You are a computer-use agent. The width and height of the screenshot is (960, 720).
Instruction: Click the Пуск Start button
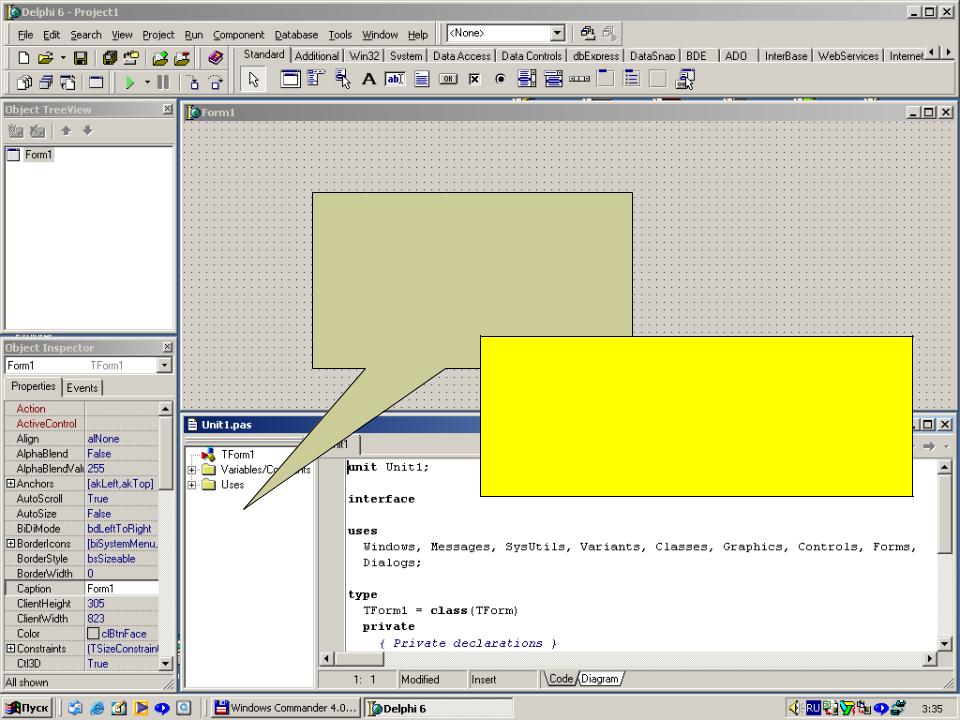coord(27,708)
